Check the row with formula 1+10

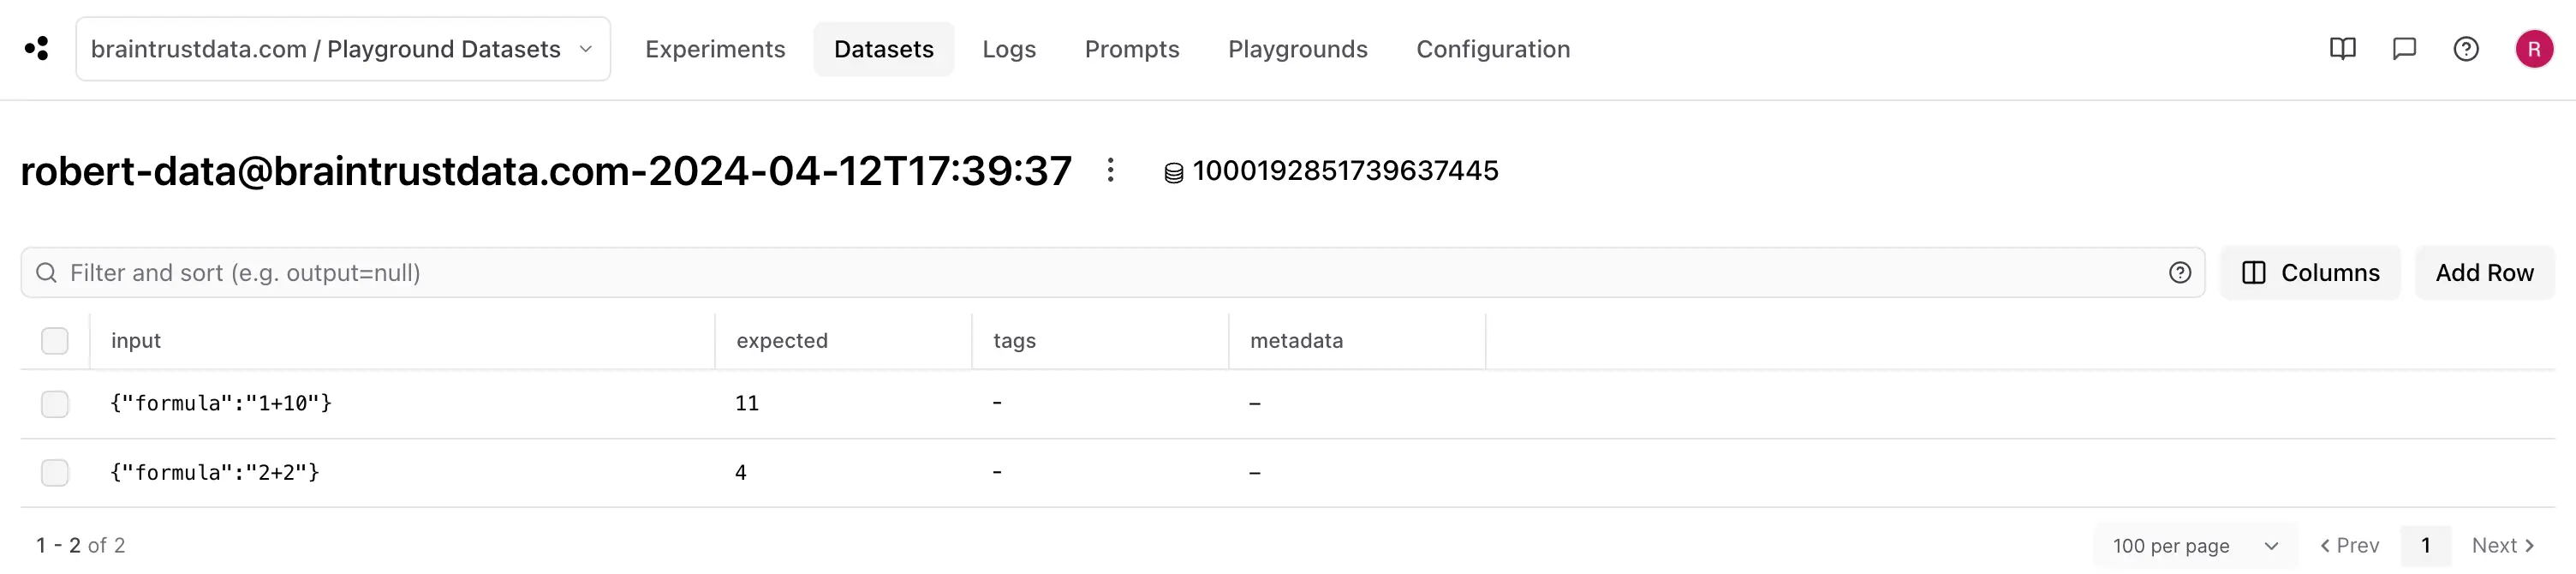pos(55,404)
